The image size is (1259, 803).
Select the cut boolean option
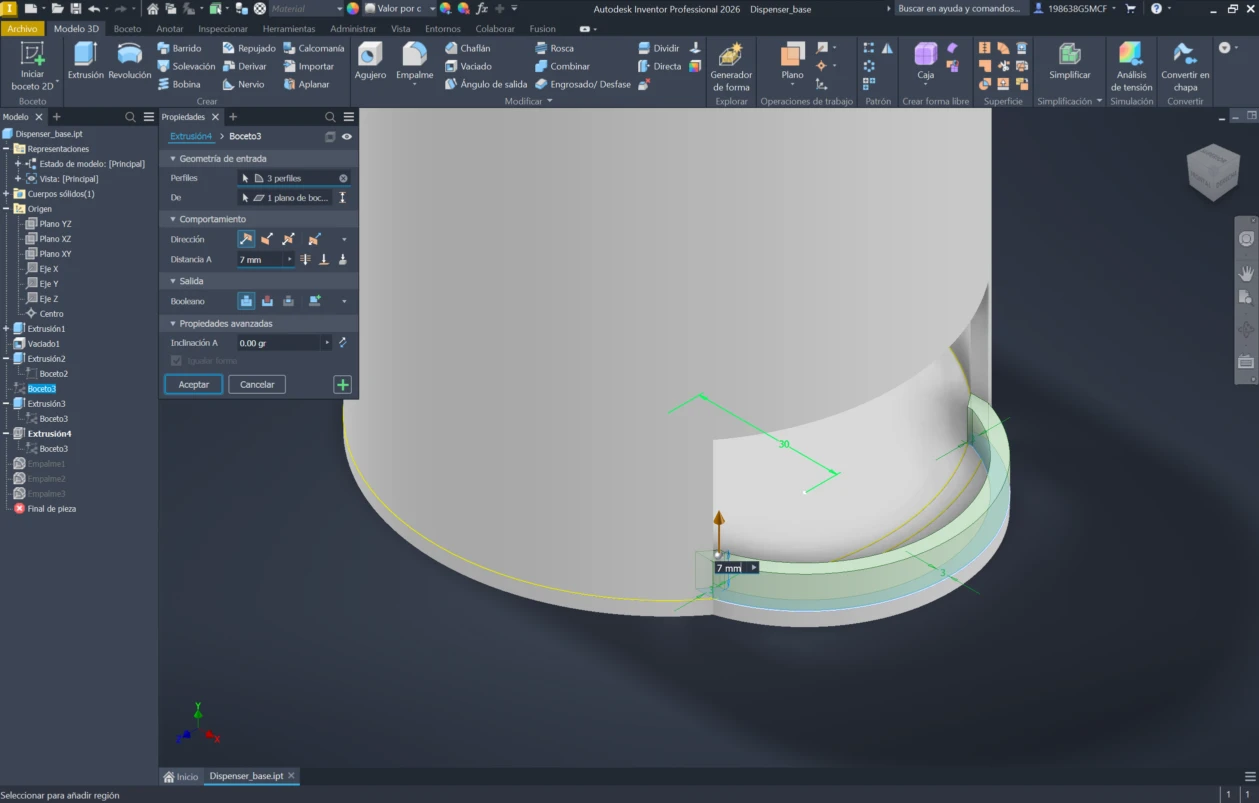pyautogui.click(x=267, y=301)
